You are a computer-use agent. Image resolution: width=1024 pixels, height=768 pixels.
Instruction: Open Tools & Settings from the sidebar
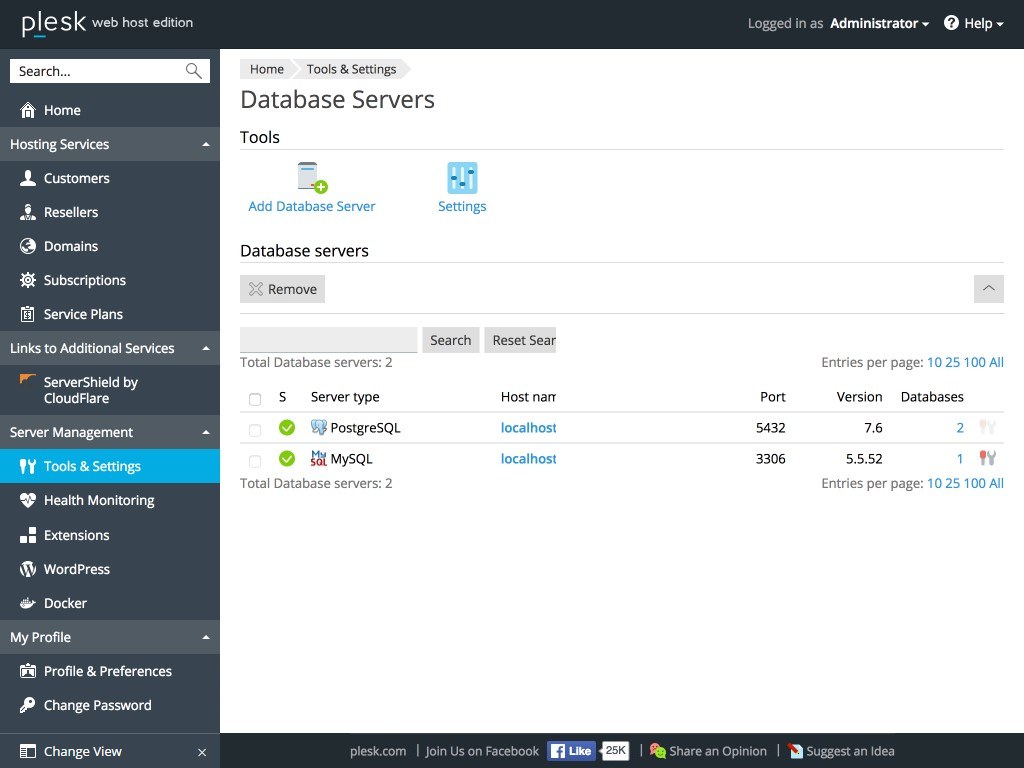pyautogui.click(x=91, y=465)
